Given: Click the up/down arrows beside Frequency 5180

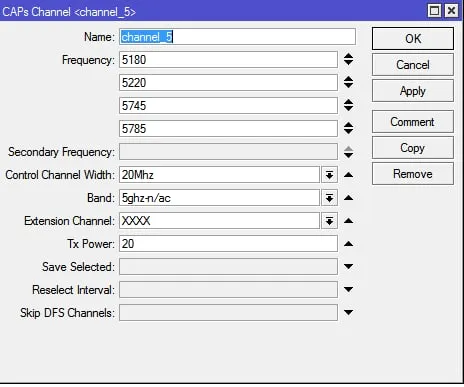Looking at the screenshot, I should pos(348,59).
